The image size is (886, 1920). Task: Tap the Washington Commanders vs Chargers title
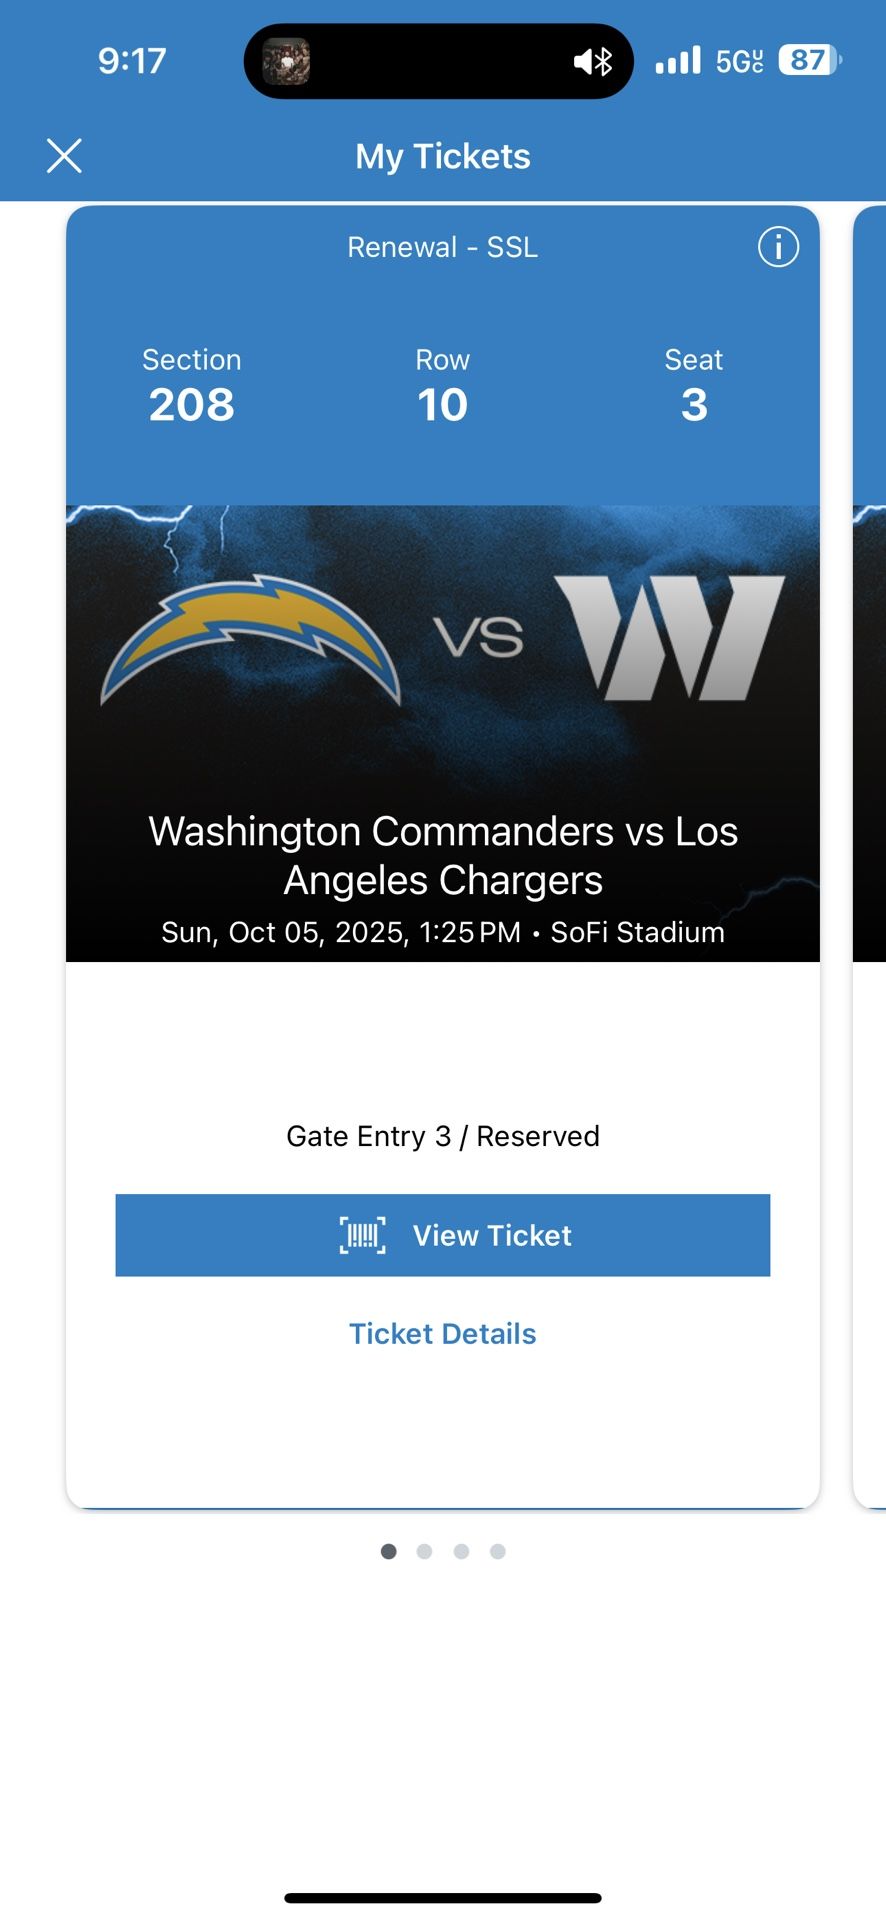coord(443,856)
